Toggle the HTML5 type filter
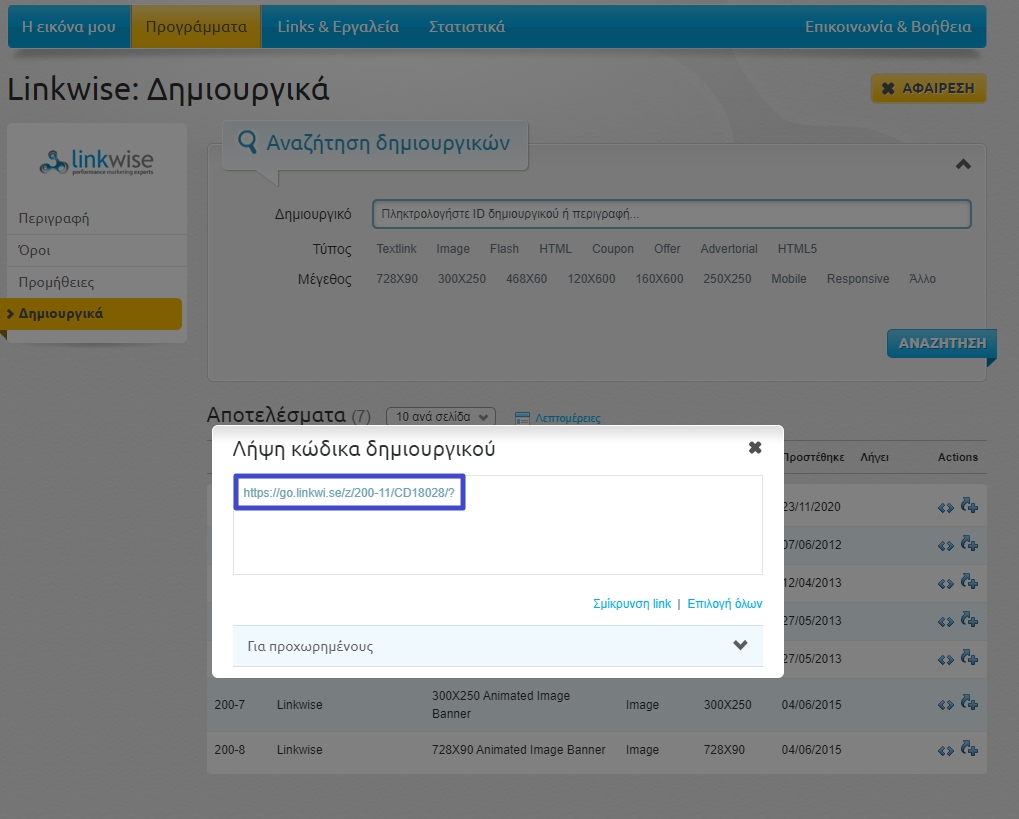This screenshot has height=819, width=1019. point(797,249)
